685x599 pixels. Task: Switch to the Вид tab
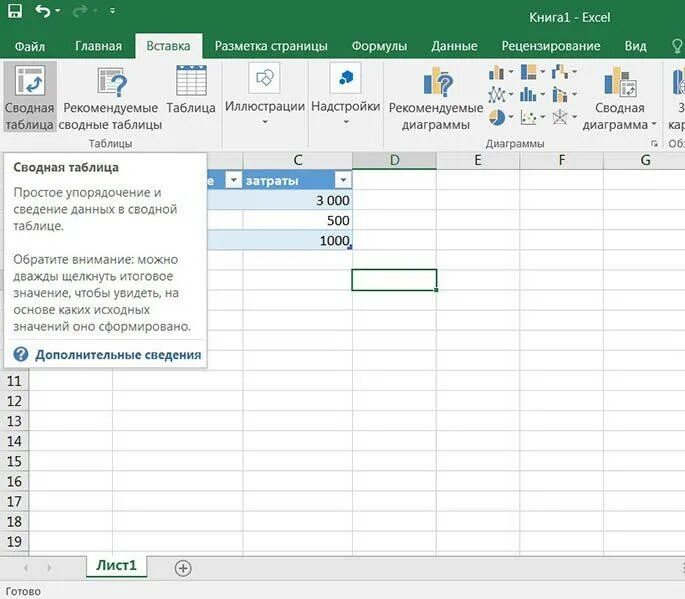(x=635, y=46)
